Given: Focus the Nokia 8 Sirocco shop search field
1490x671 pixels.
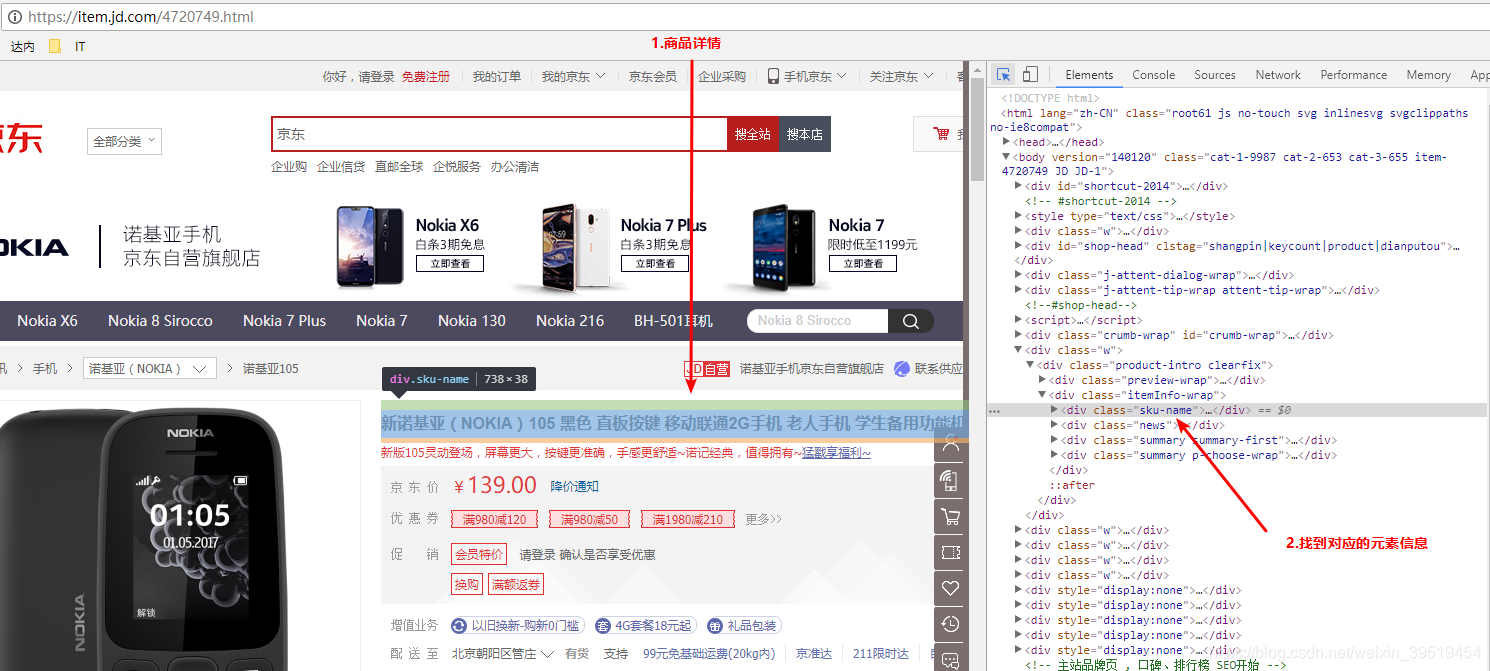Looking at the screenshot, I should [x=818, y=321].
